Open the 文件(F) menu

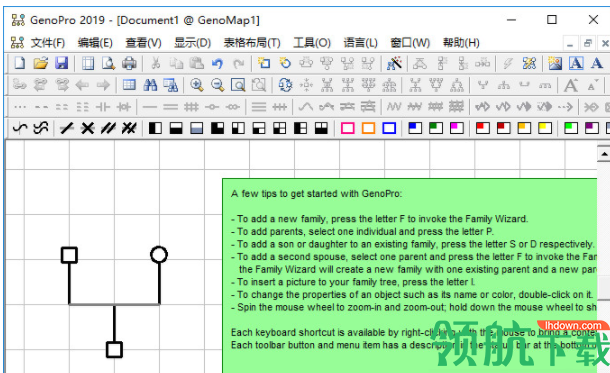pos(48,42)
